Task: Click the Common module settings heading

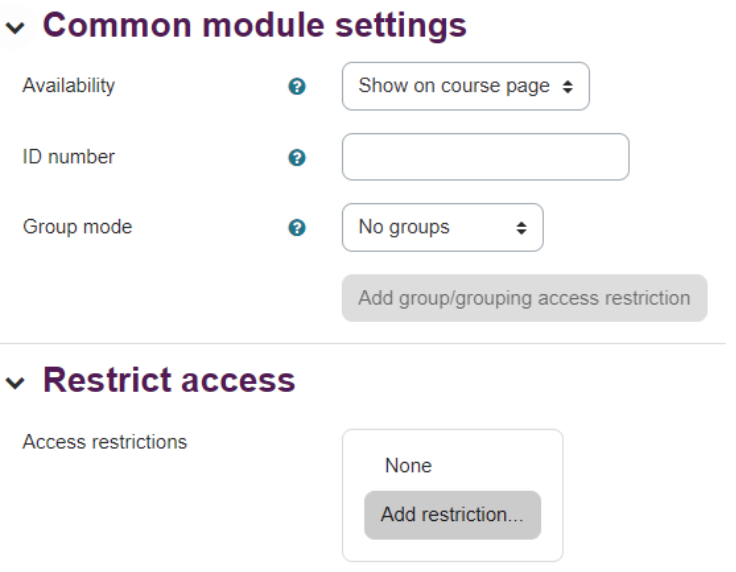Action: click(254, 25)
